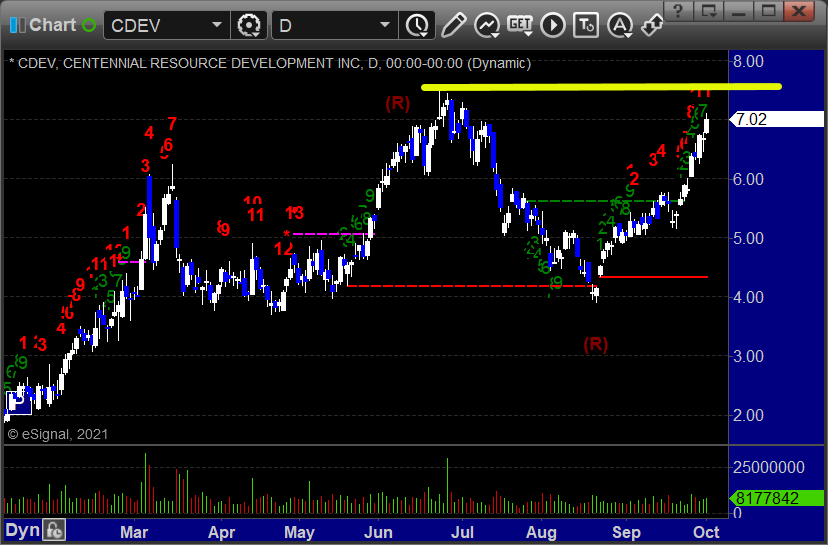Image resolution: width=828 pixels, height=545 pixels.
Task: Click the chart title CDEV description text
Action: point(270,63)
